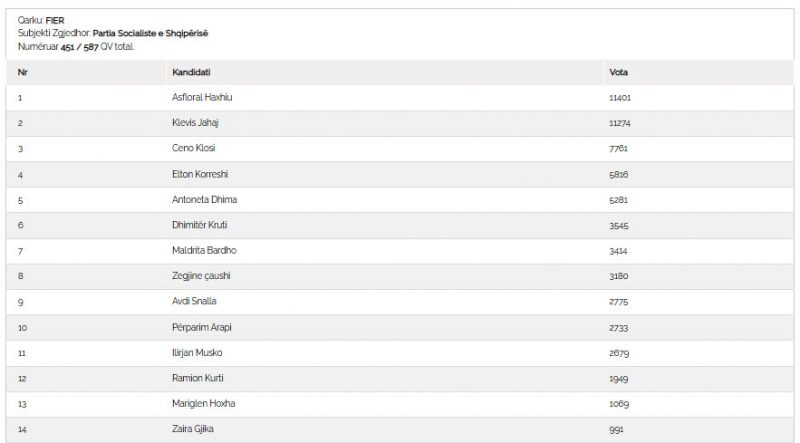Click the Zaira Gjika entry

pyautogui.click(x=194, y=429)
